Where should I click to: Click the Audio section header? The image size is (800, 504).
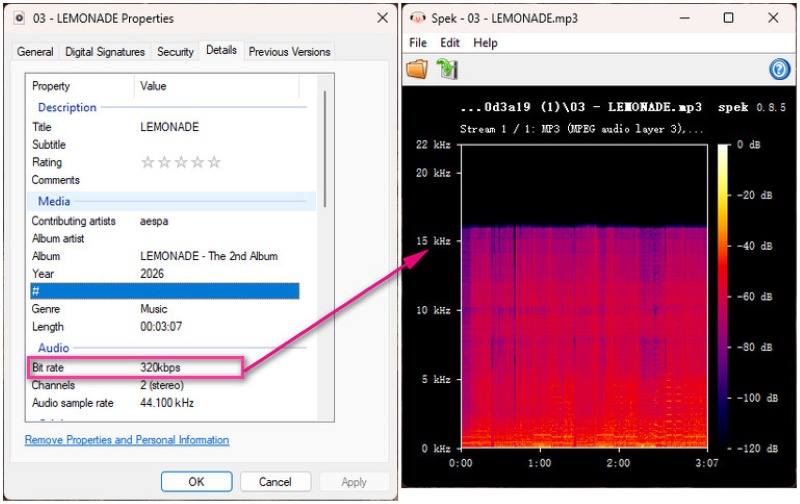tap(54, 348)
